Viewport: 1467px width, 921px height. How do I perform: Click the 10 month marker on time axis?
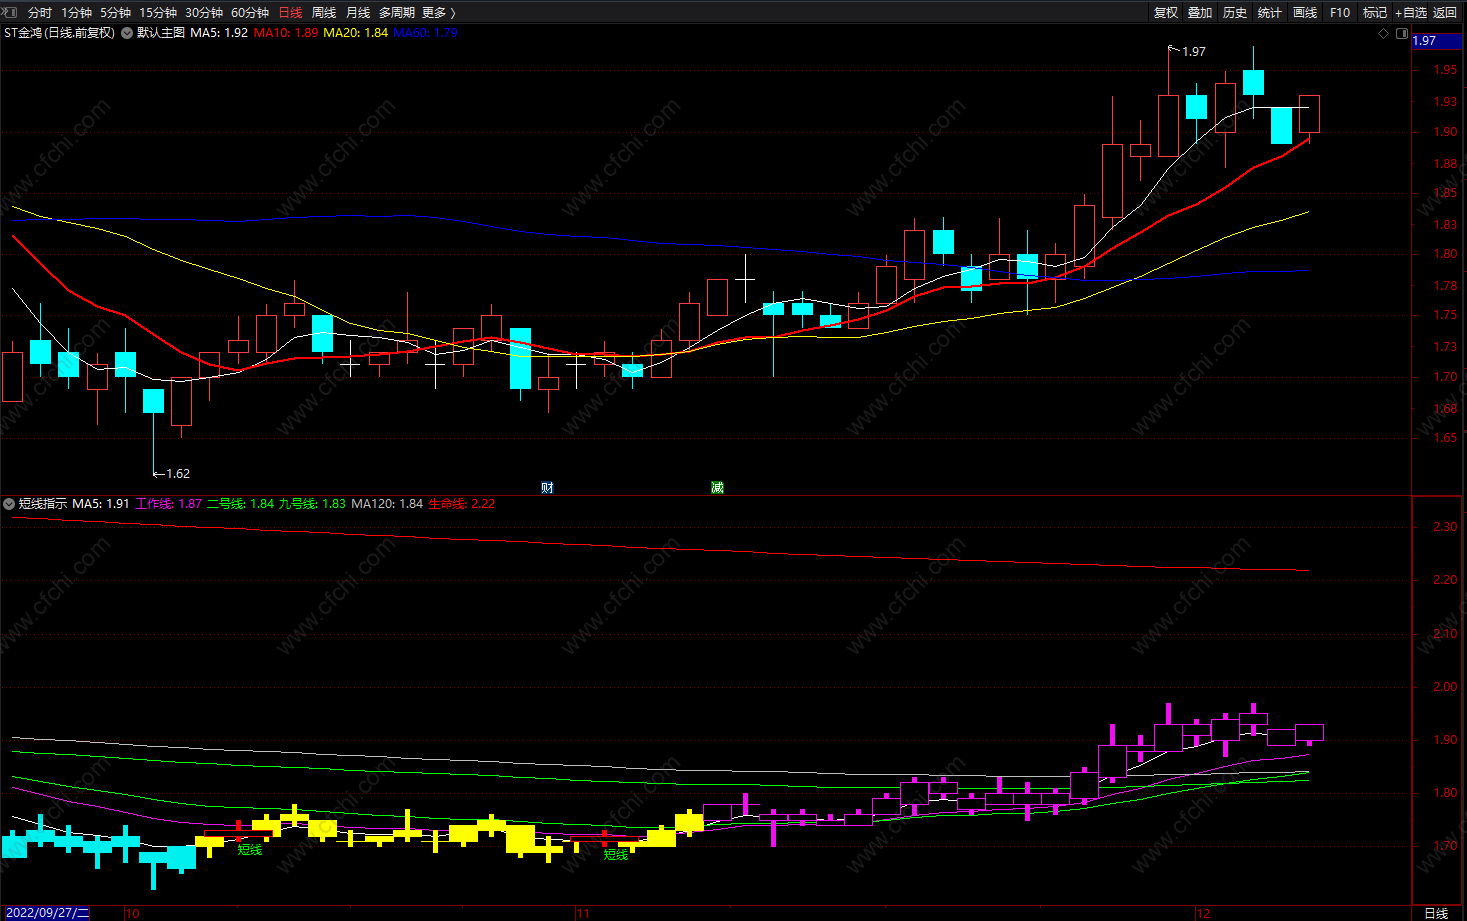pos(132,913)
